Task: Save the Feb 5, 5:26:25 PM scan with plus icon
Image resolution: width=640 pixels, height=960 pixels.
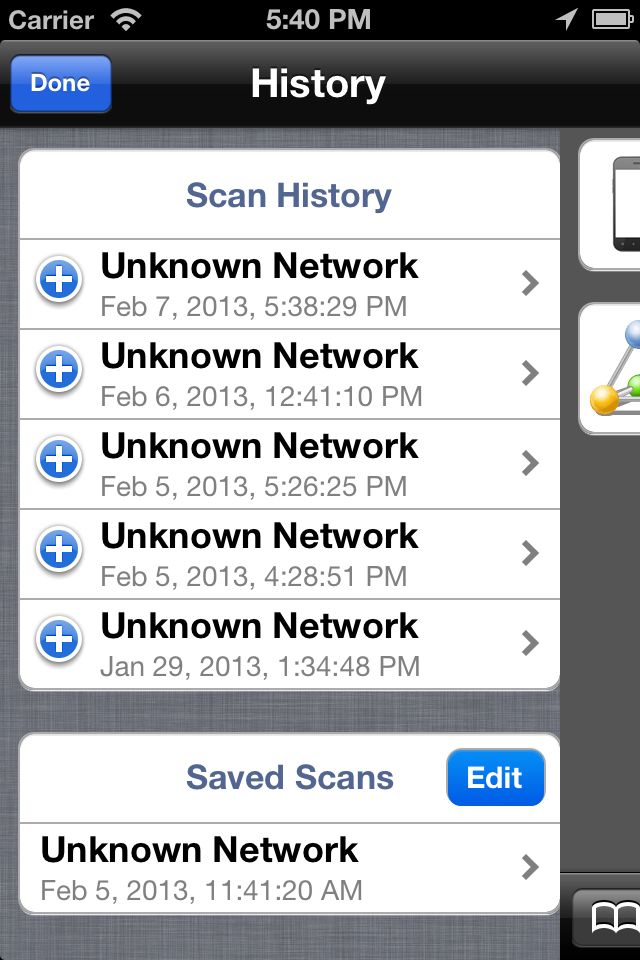Action: 59,460
